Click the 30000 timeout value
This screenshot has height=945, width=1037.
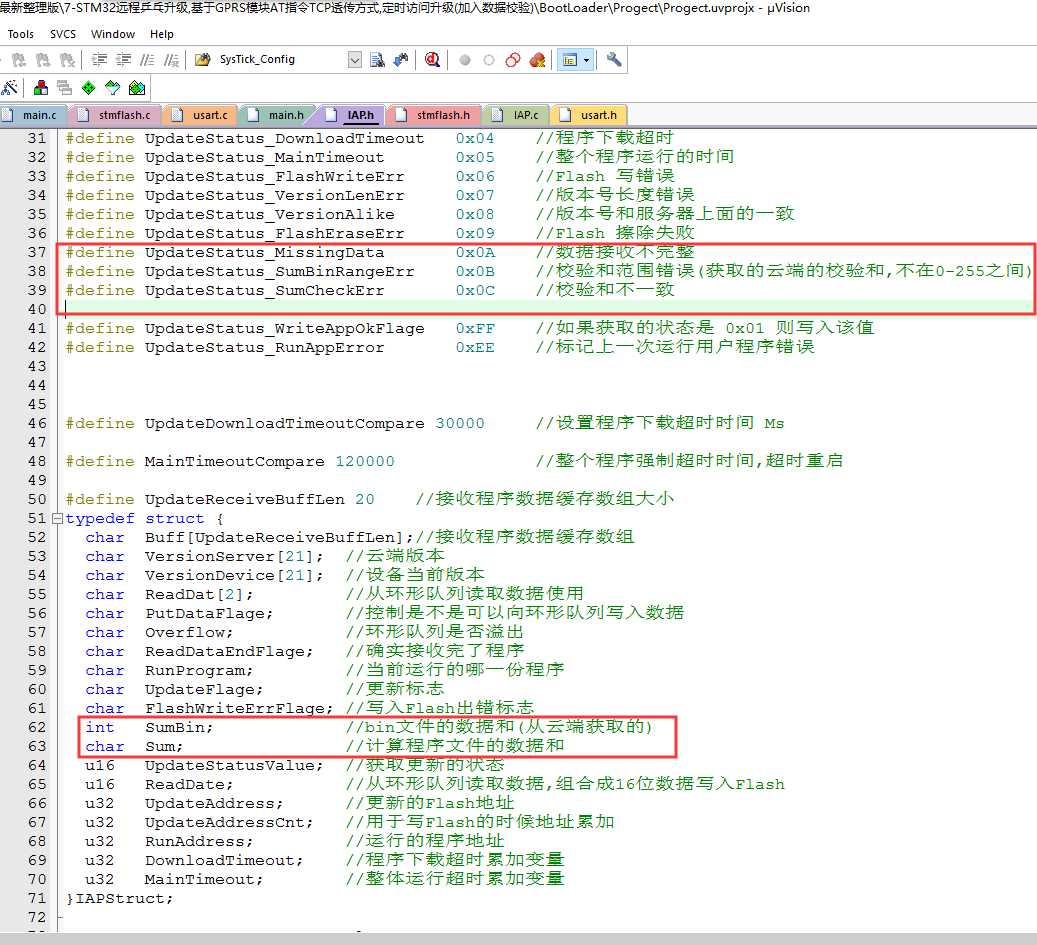(x=460, y=423)
